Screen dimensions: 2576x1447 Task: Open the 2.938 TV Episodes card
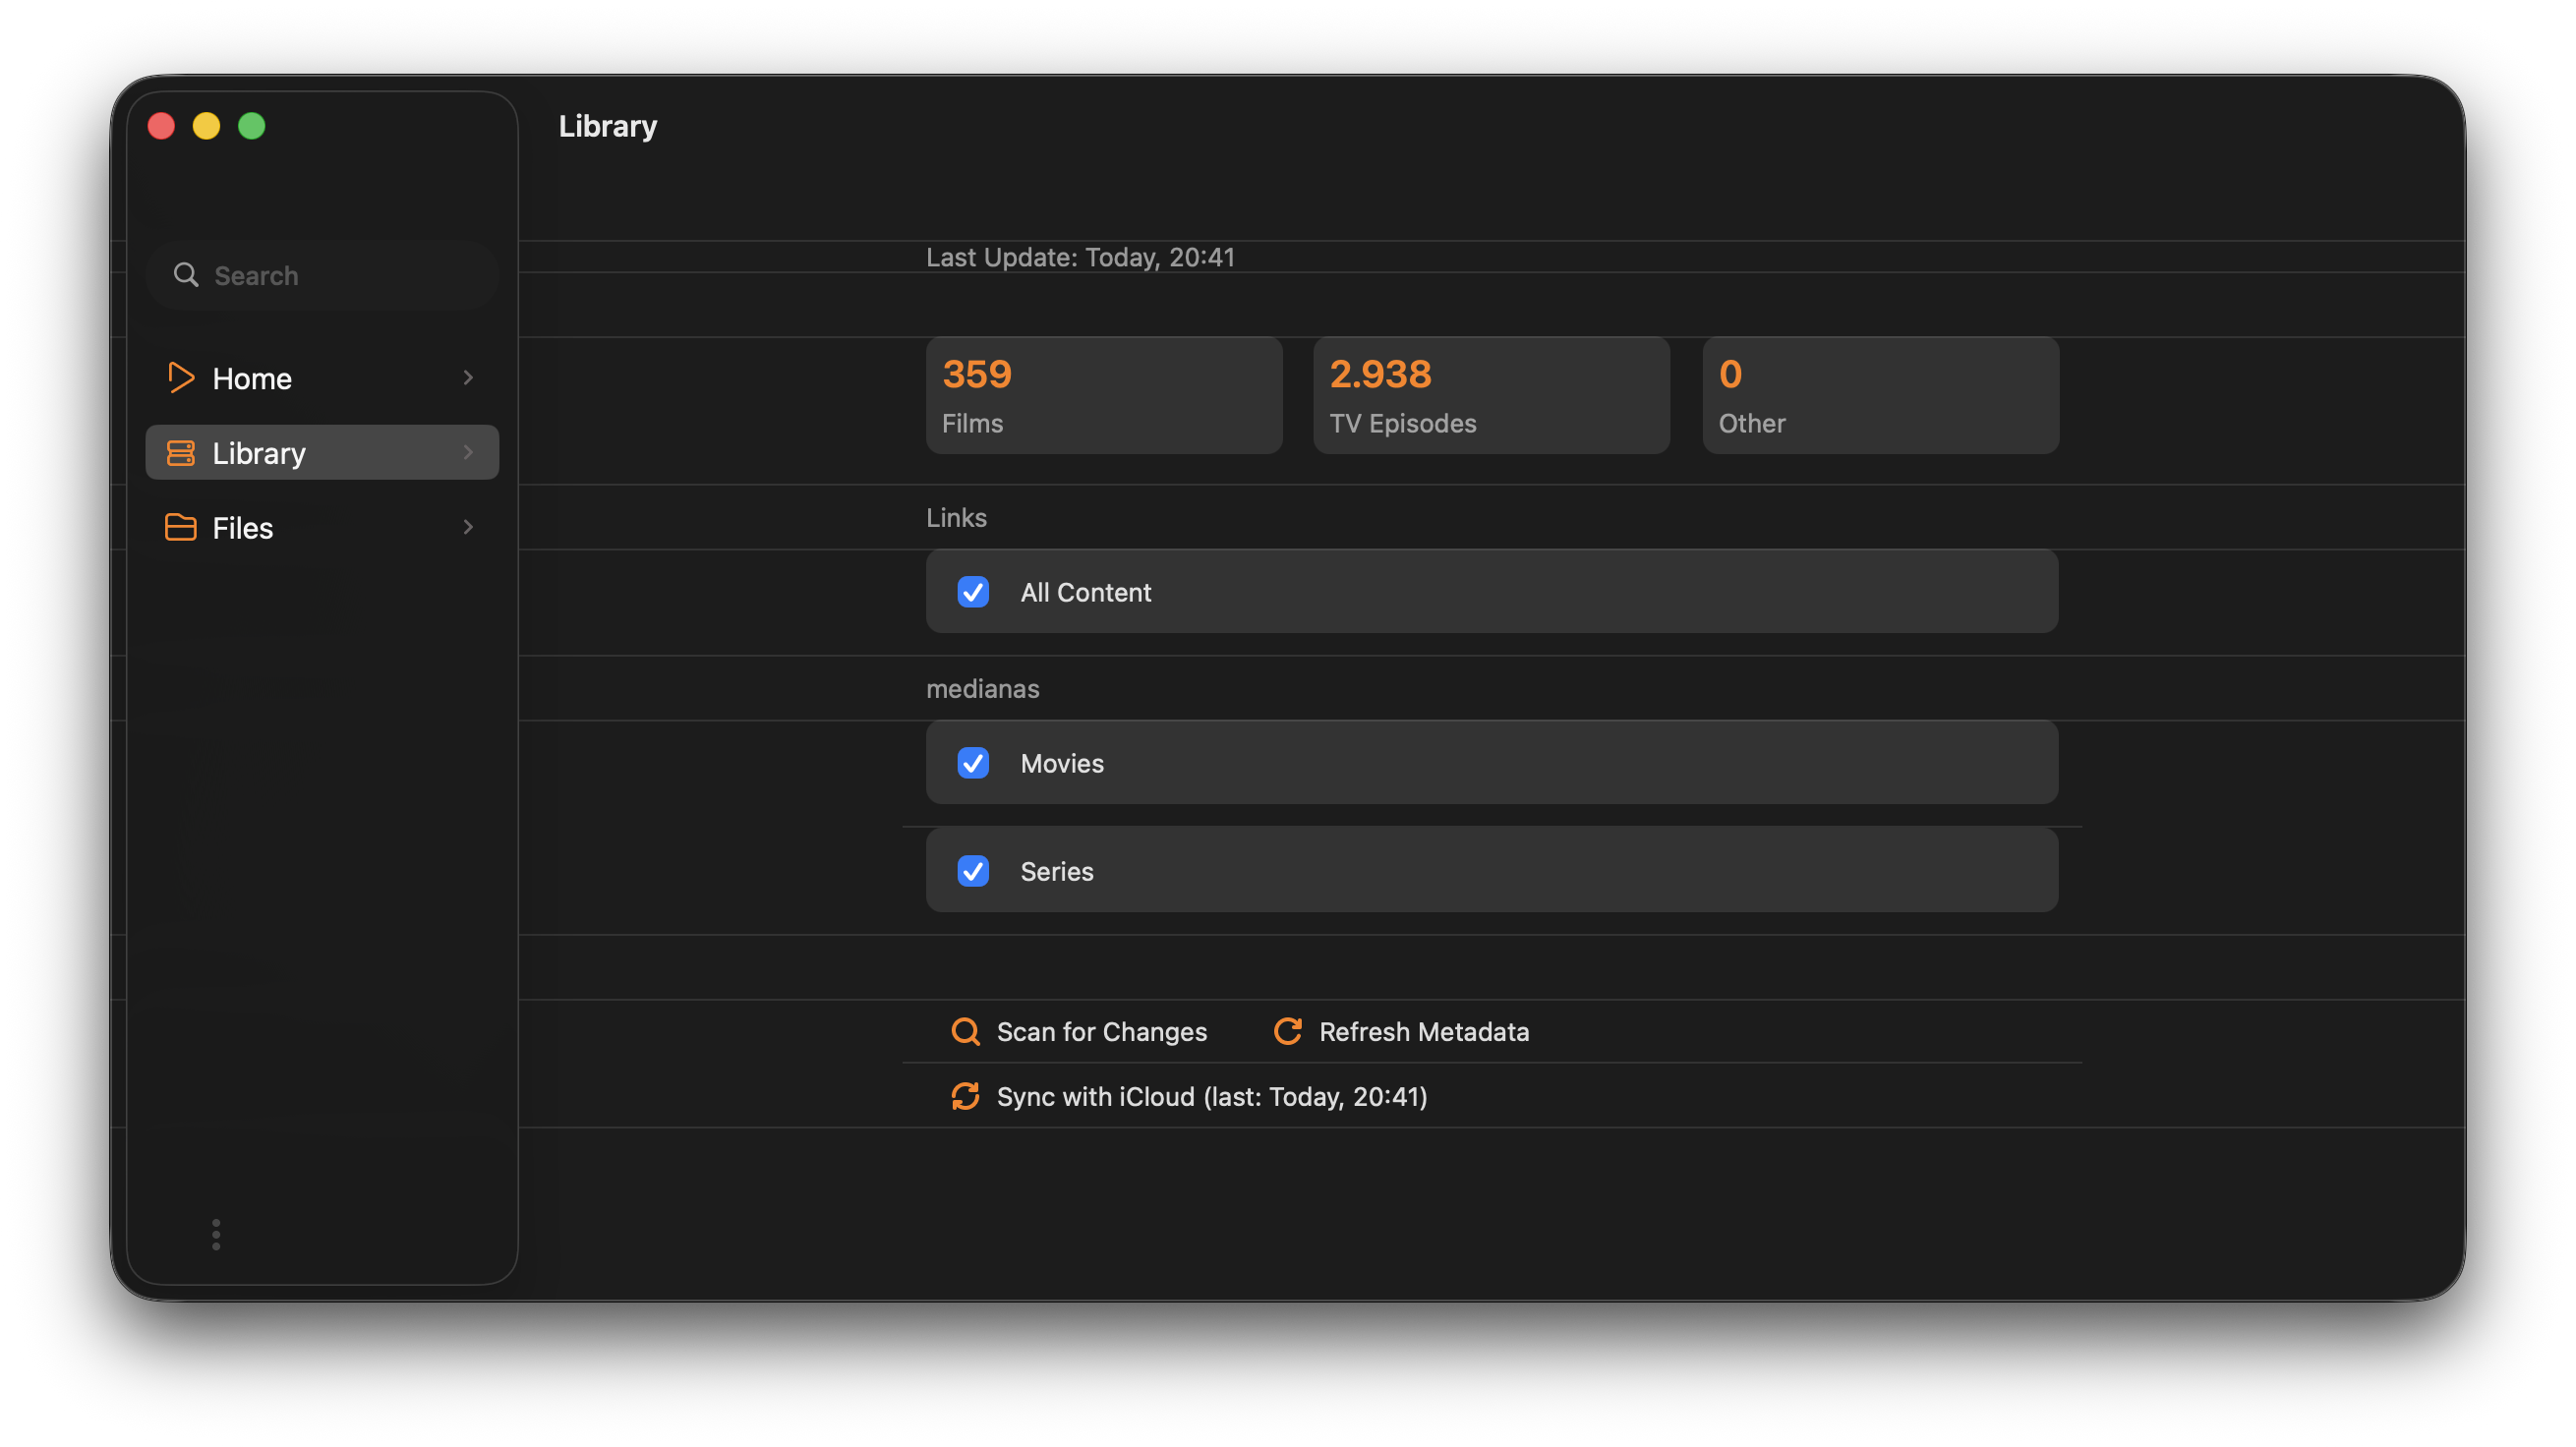coord(1490,395)
